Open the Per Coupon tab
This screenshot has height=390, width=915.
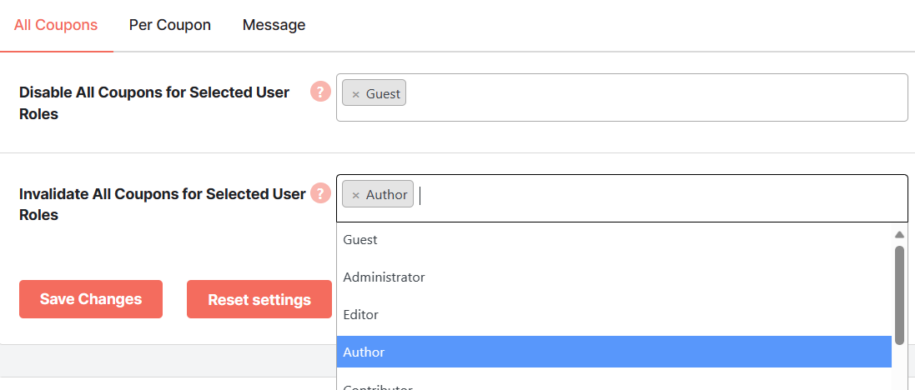click(170, 25)
